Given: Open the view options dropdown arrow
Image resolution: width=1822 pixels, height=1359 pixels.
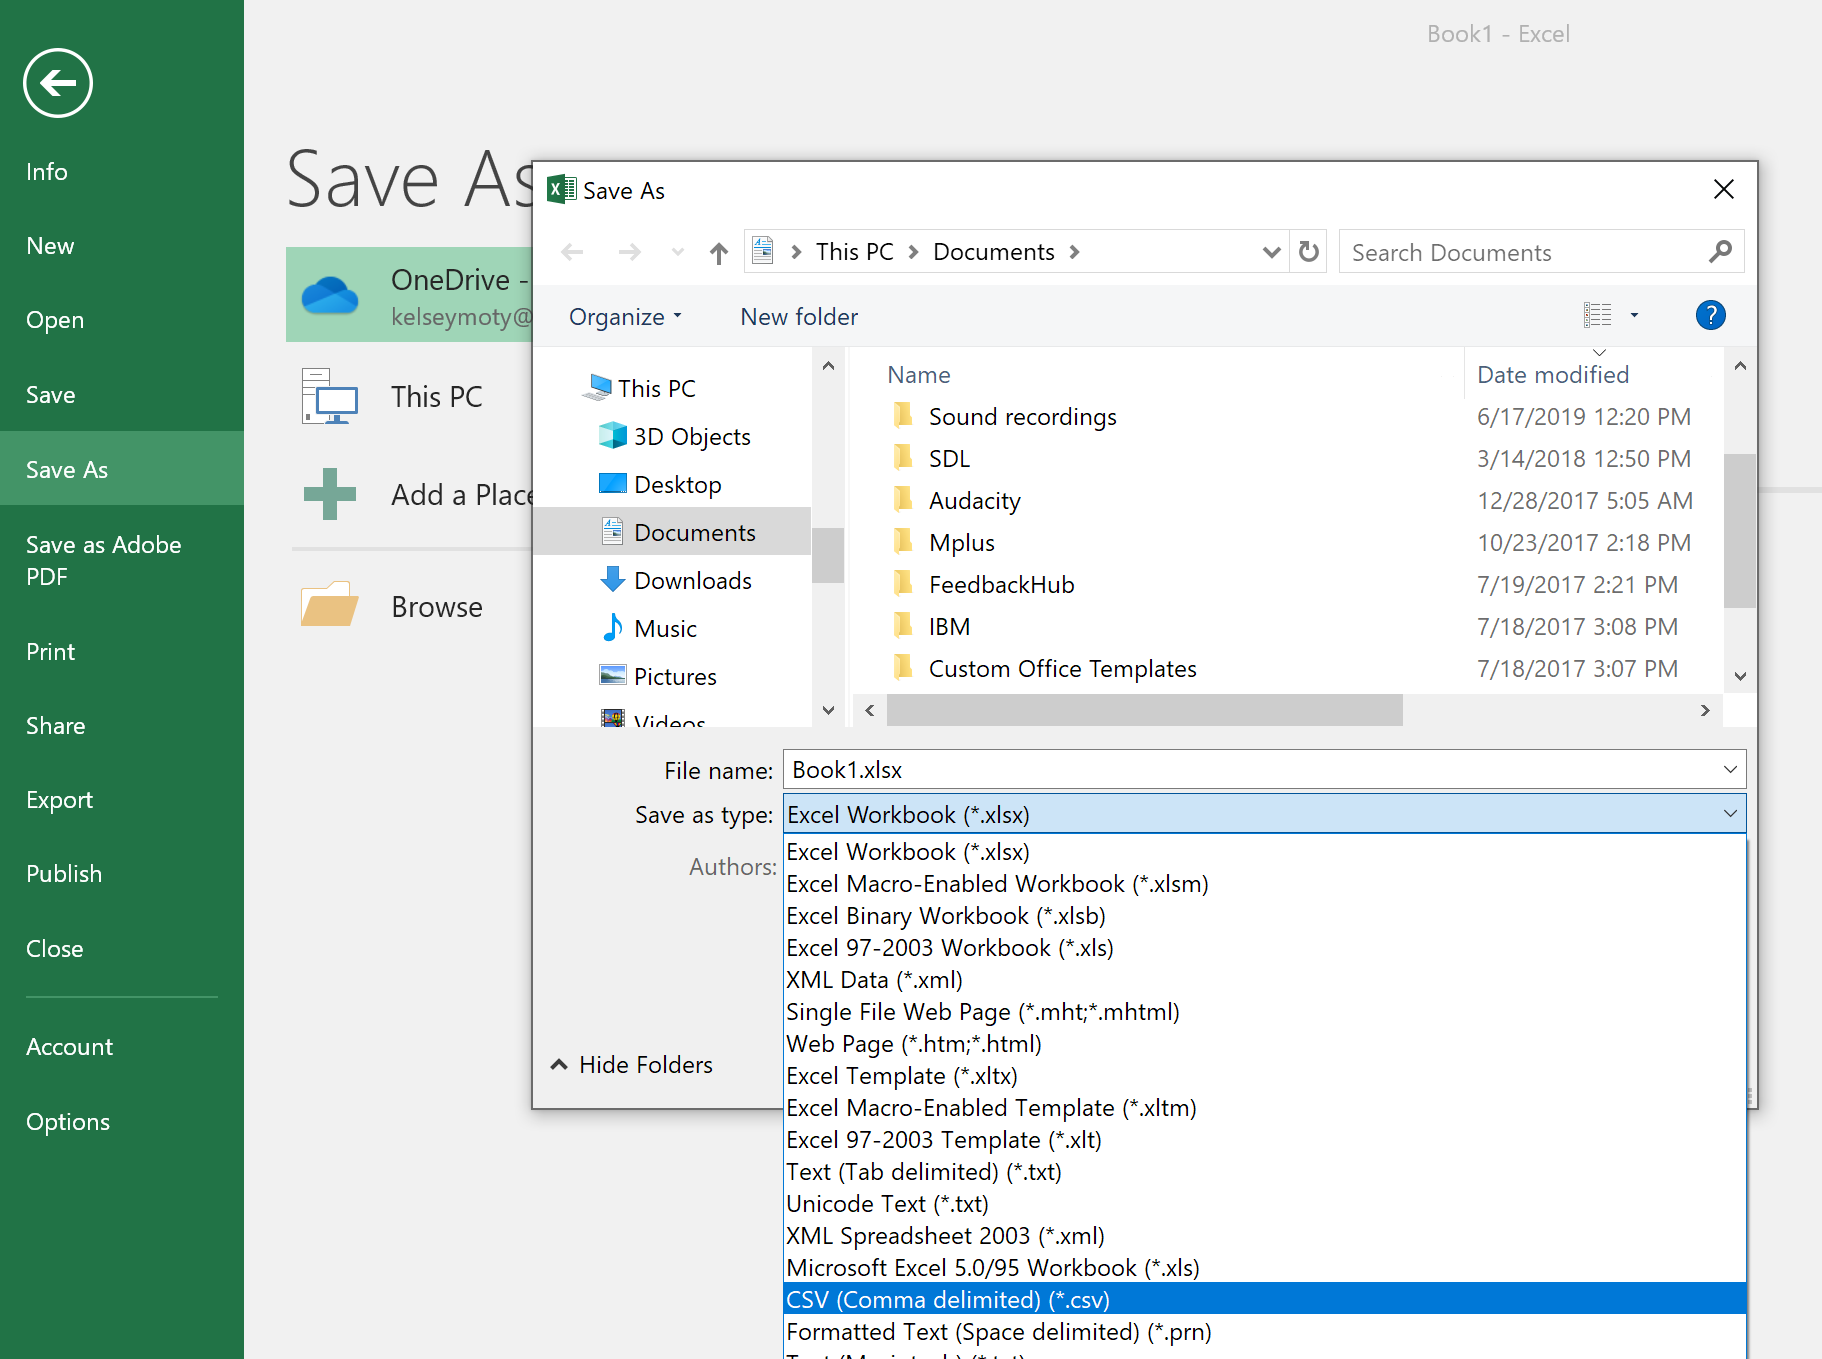Looking at the screenshot, I should tap(1634, 315).
